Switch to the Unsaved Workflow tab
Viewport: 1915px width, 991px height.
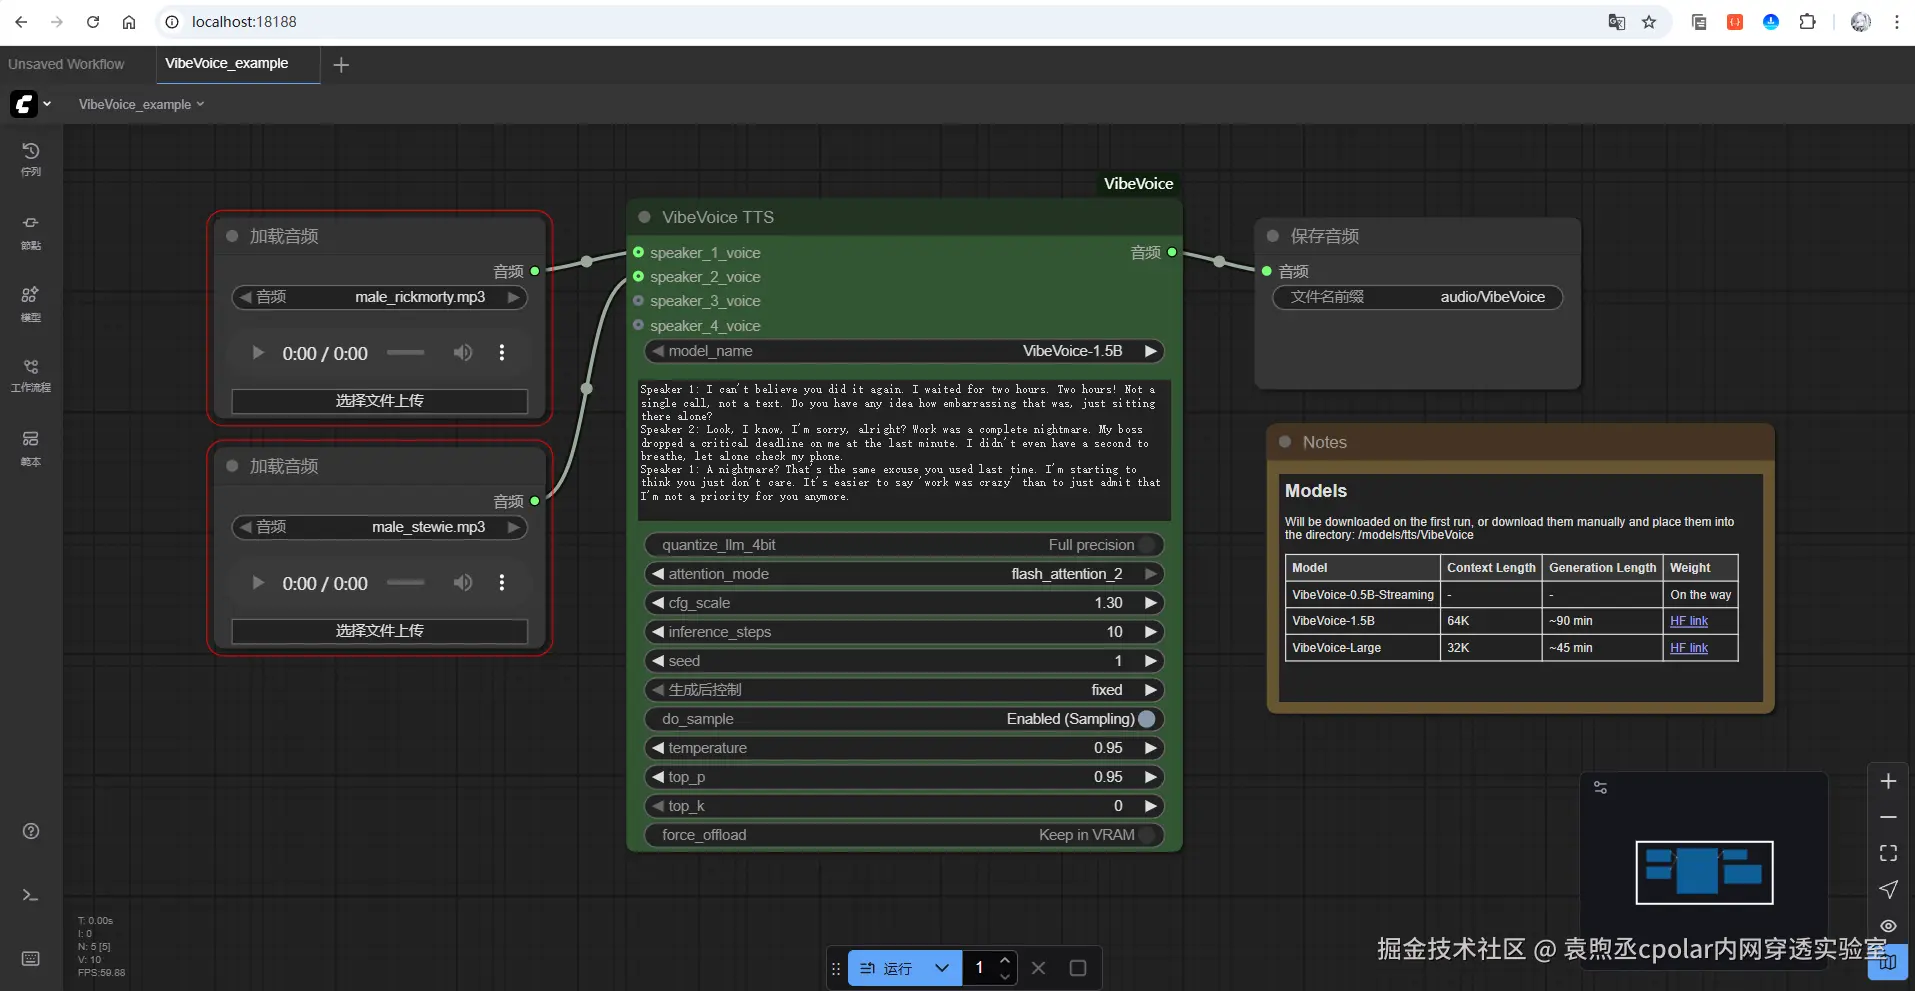[66, 64]
